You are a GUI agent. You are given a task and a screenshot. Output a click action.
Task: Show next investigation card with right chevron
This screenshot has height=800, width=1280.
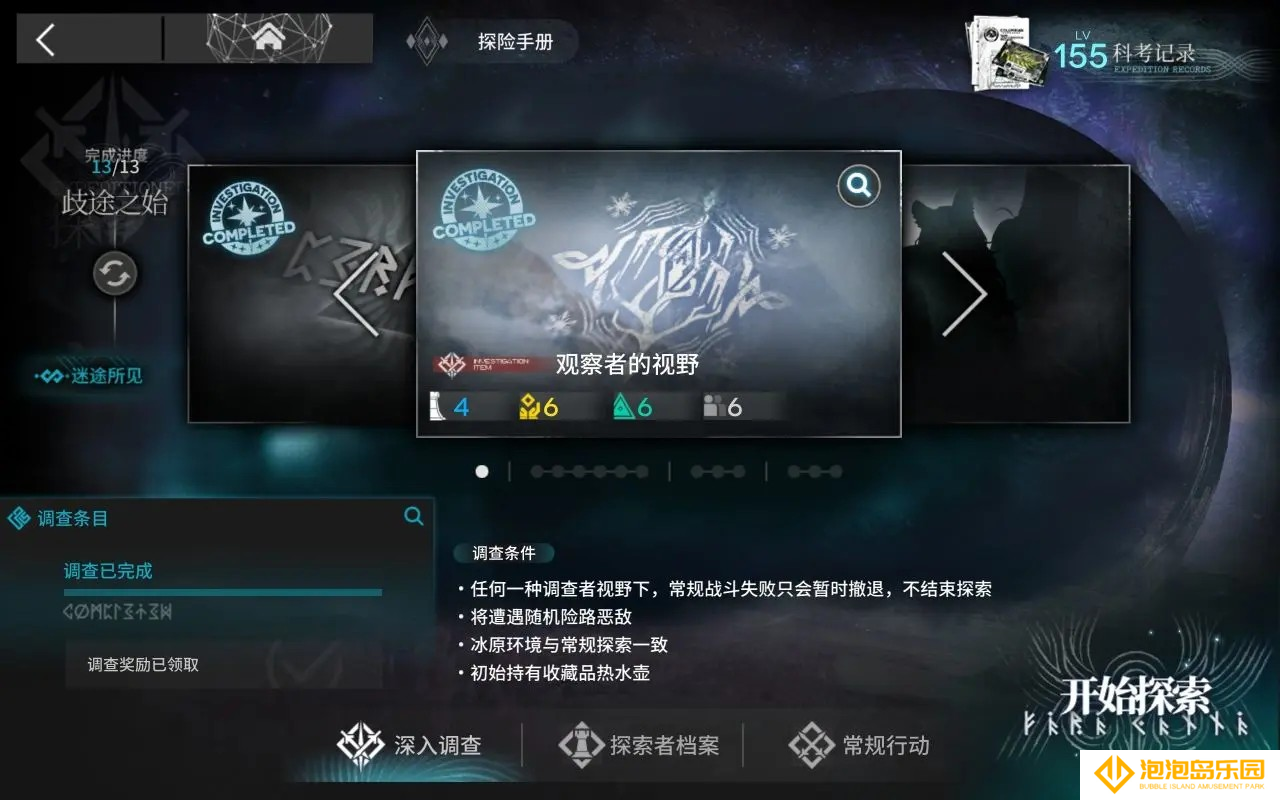[964, 294]
